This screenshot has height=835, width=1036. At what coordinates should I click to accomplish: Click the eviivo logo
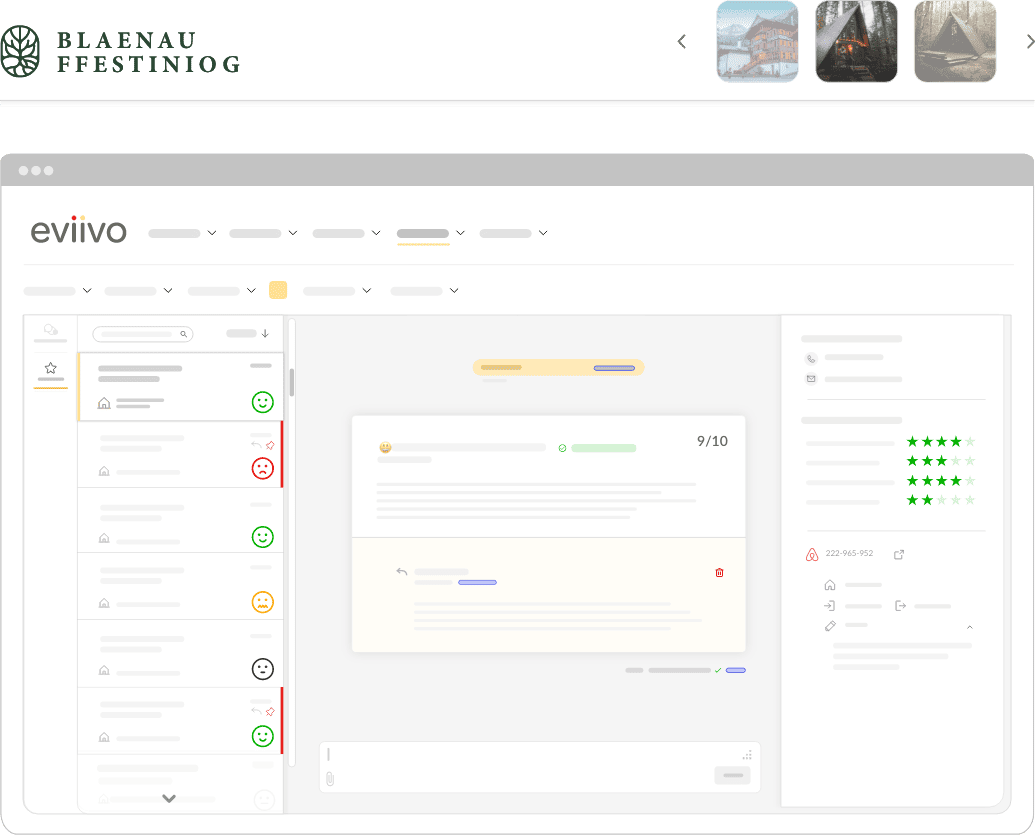tap(78, 229)
